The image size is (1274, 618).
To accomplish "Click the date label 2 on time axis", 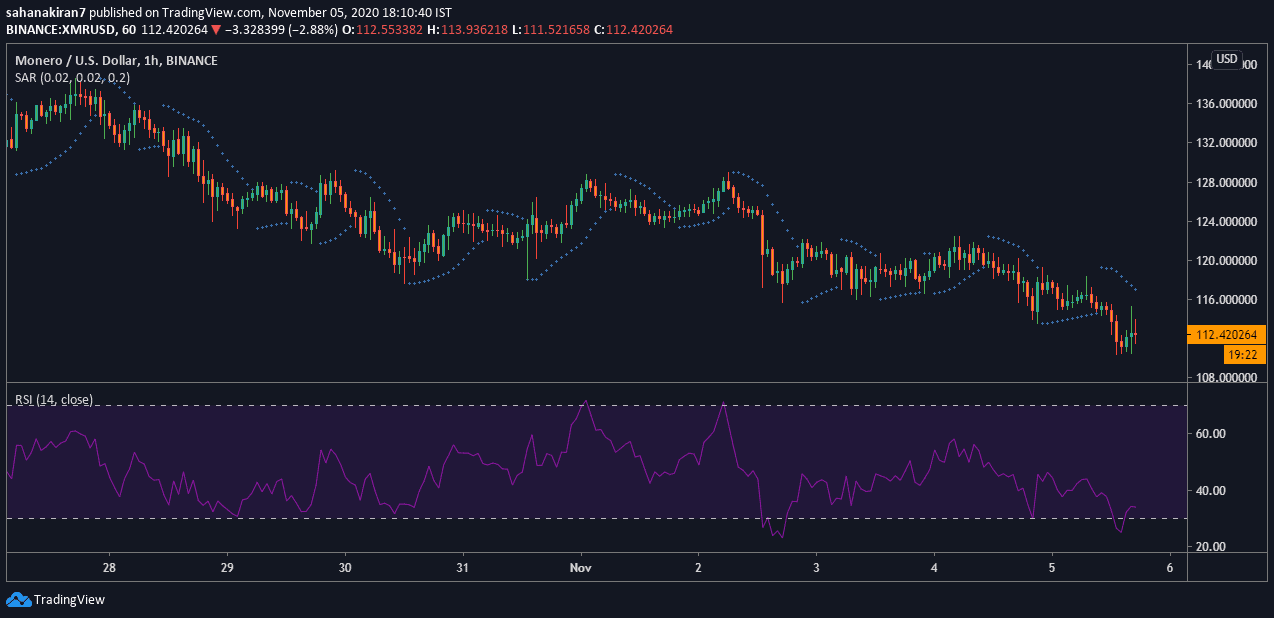I will click(698, 566).
